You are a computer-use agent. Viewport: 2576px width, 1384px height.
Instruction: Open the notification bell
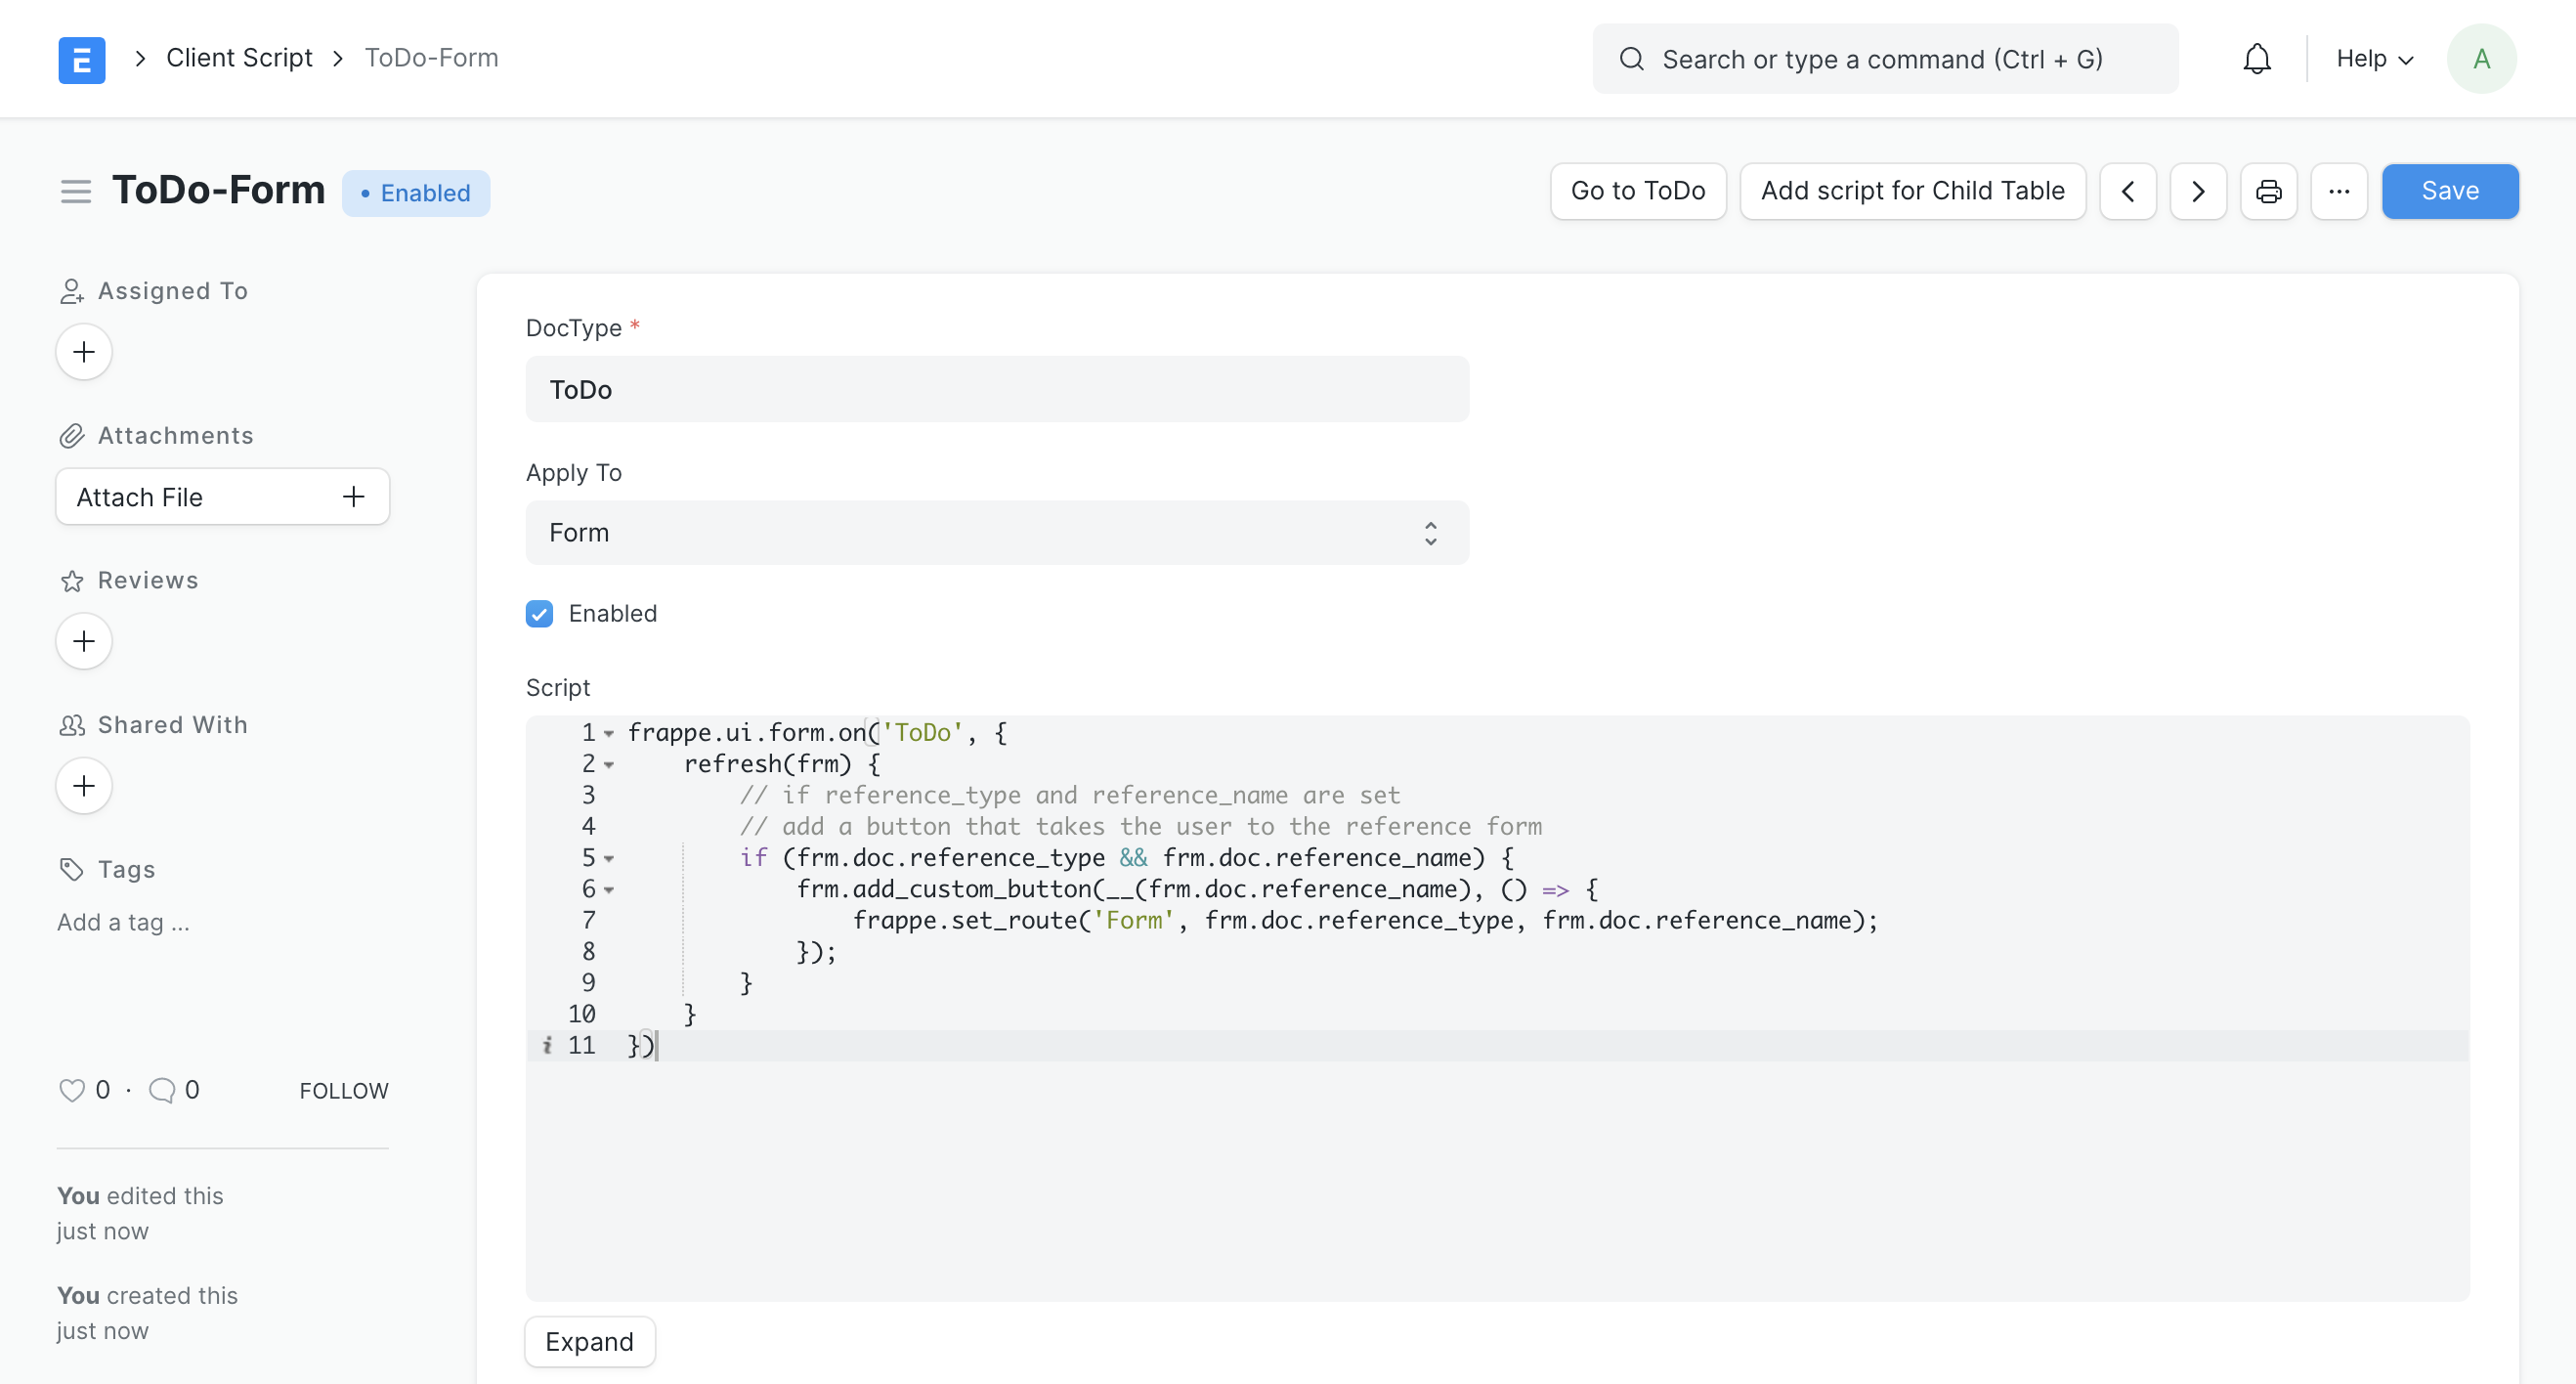[2256, 58]
